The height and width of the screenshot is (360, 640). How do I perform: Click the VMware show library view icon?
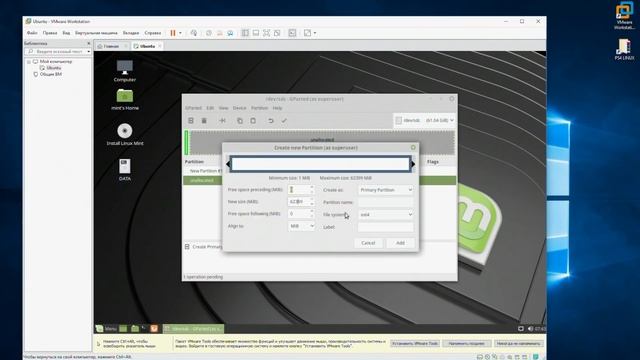tap(245, 33)
